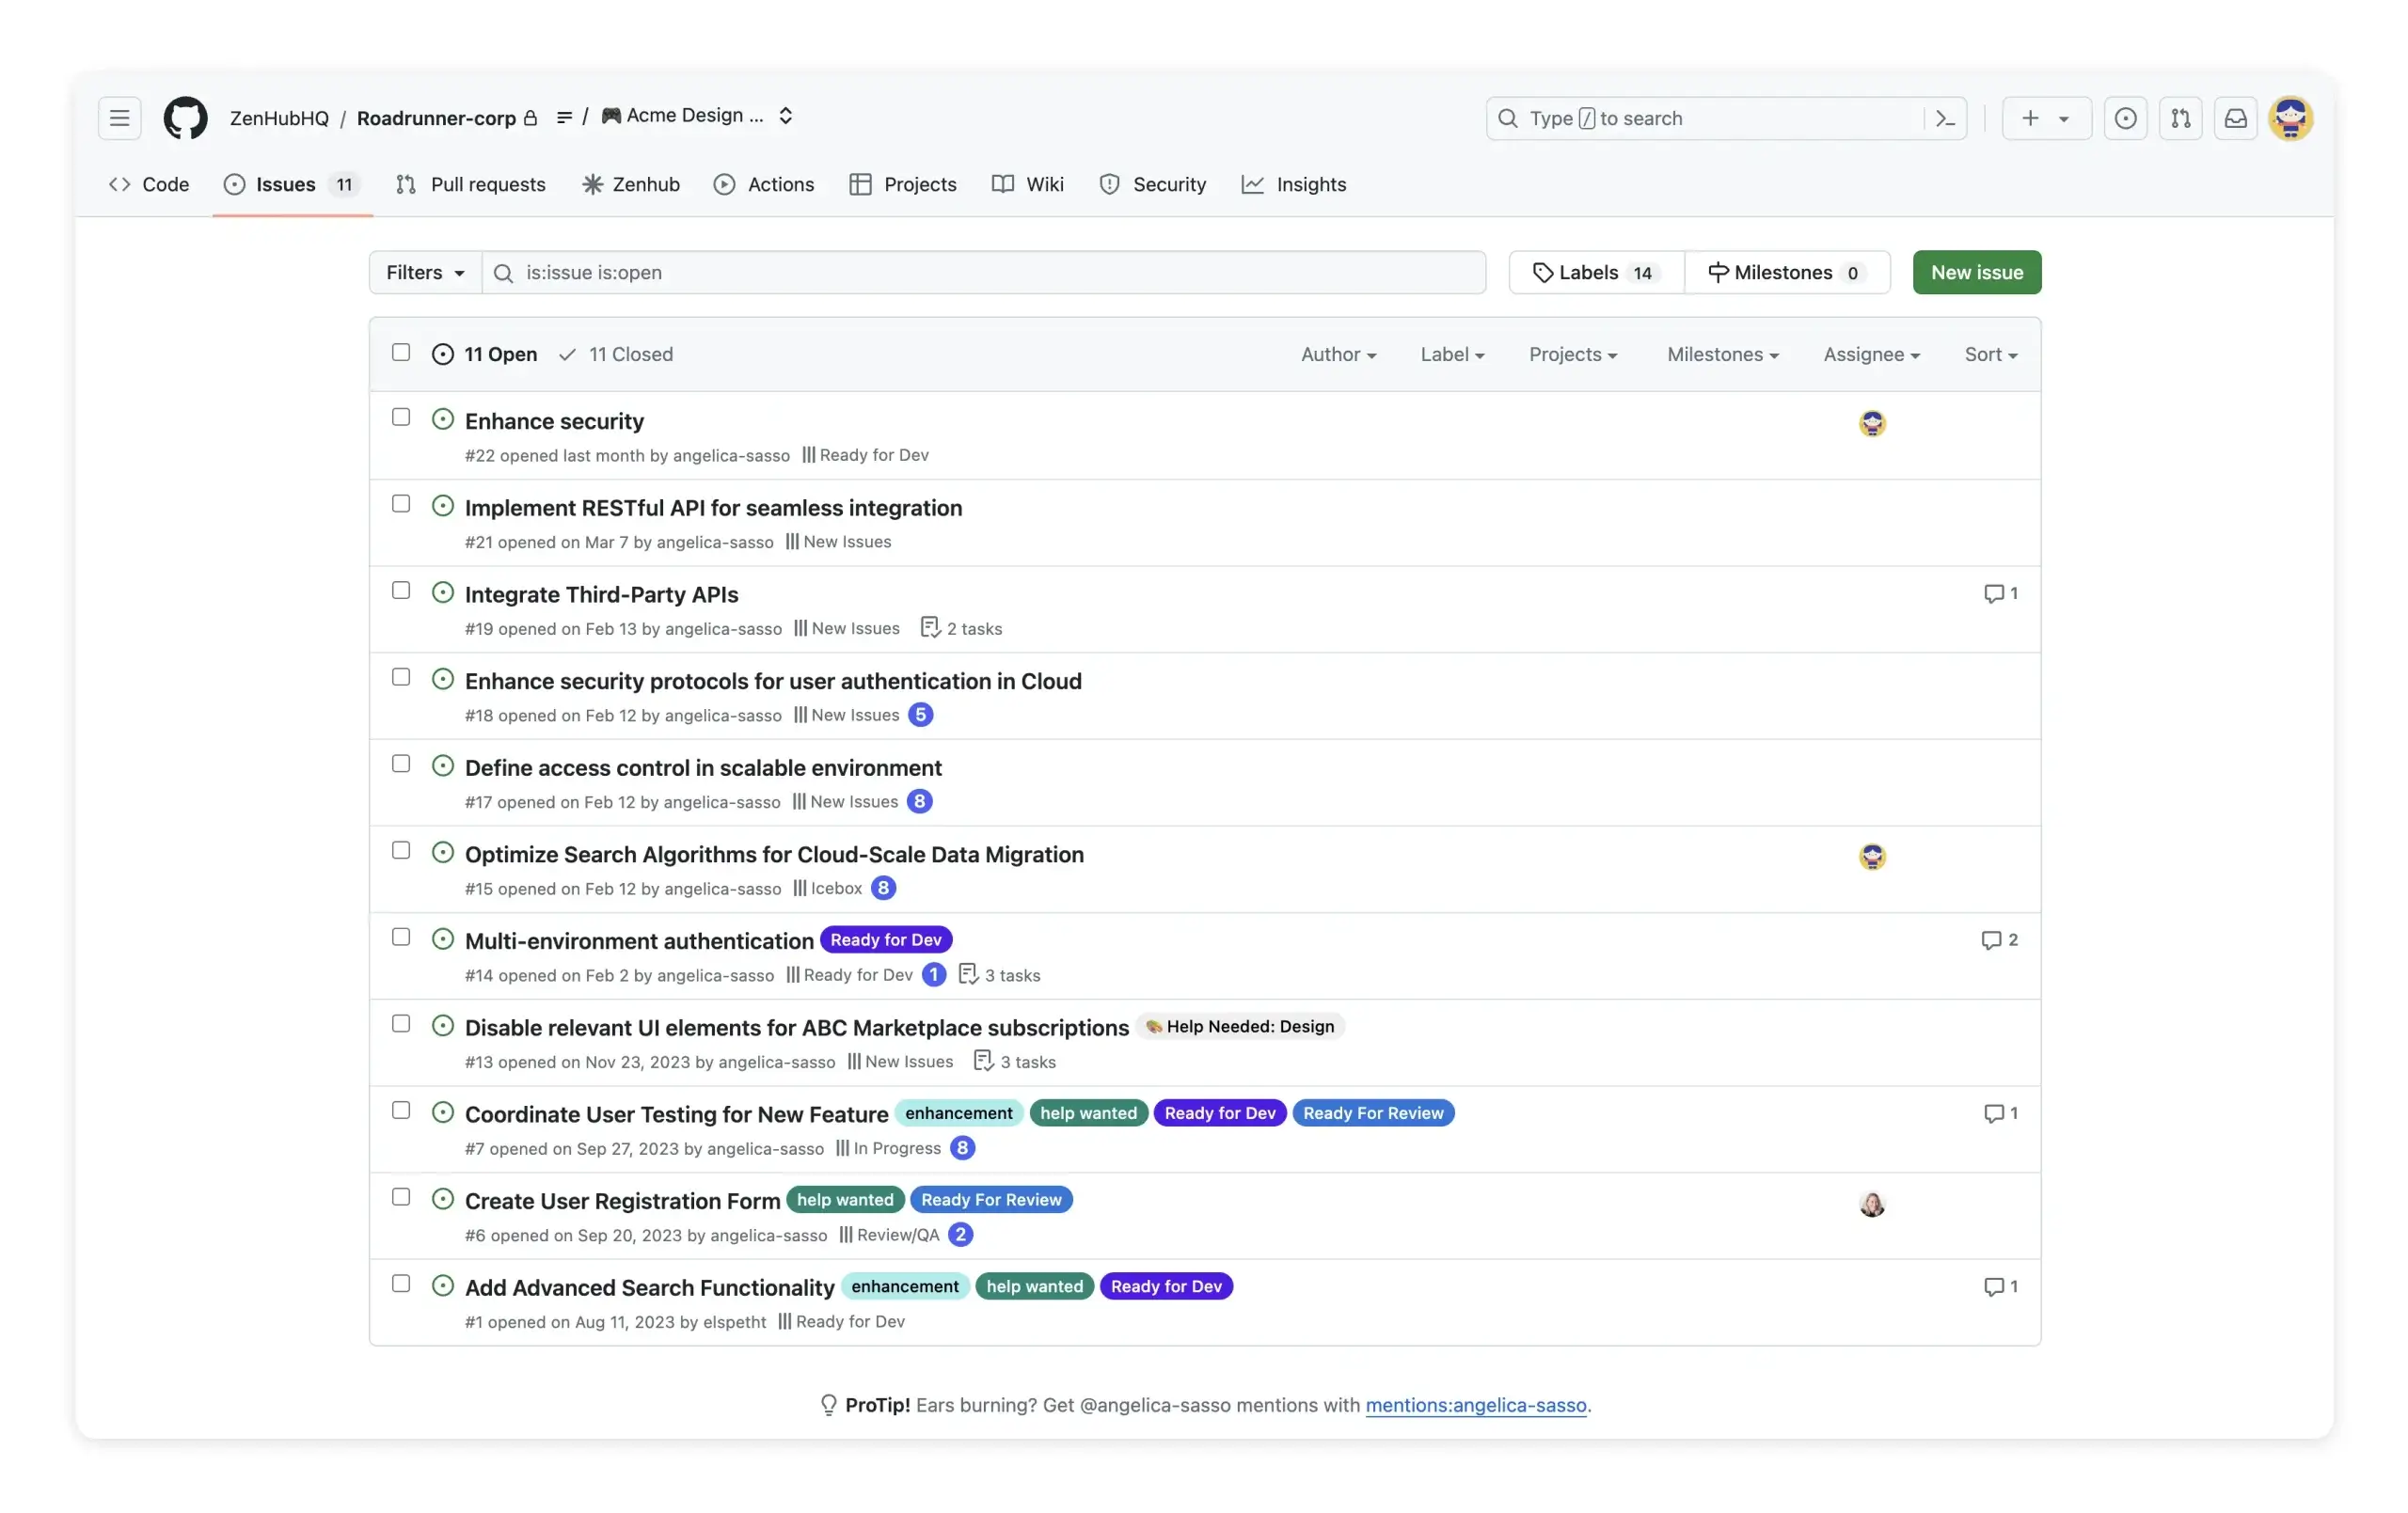Click the New issue button

pos(1976,272)
